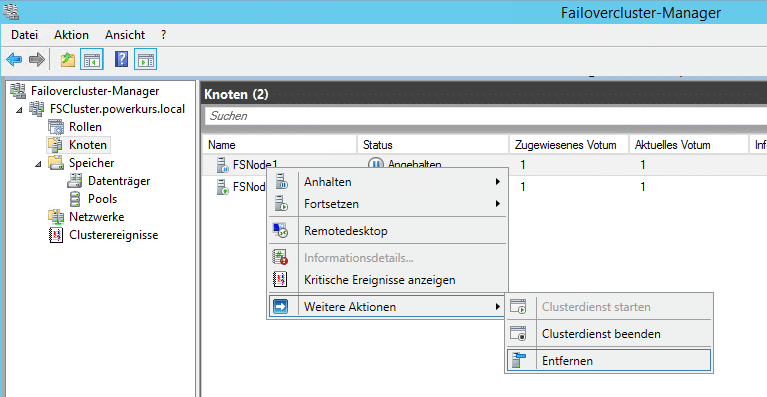The width and height of the screenshot is (767, 397).
Task: Click the greyed Informationsdetails... entry
Action: click(x=387, y=258)
